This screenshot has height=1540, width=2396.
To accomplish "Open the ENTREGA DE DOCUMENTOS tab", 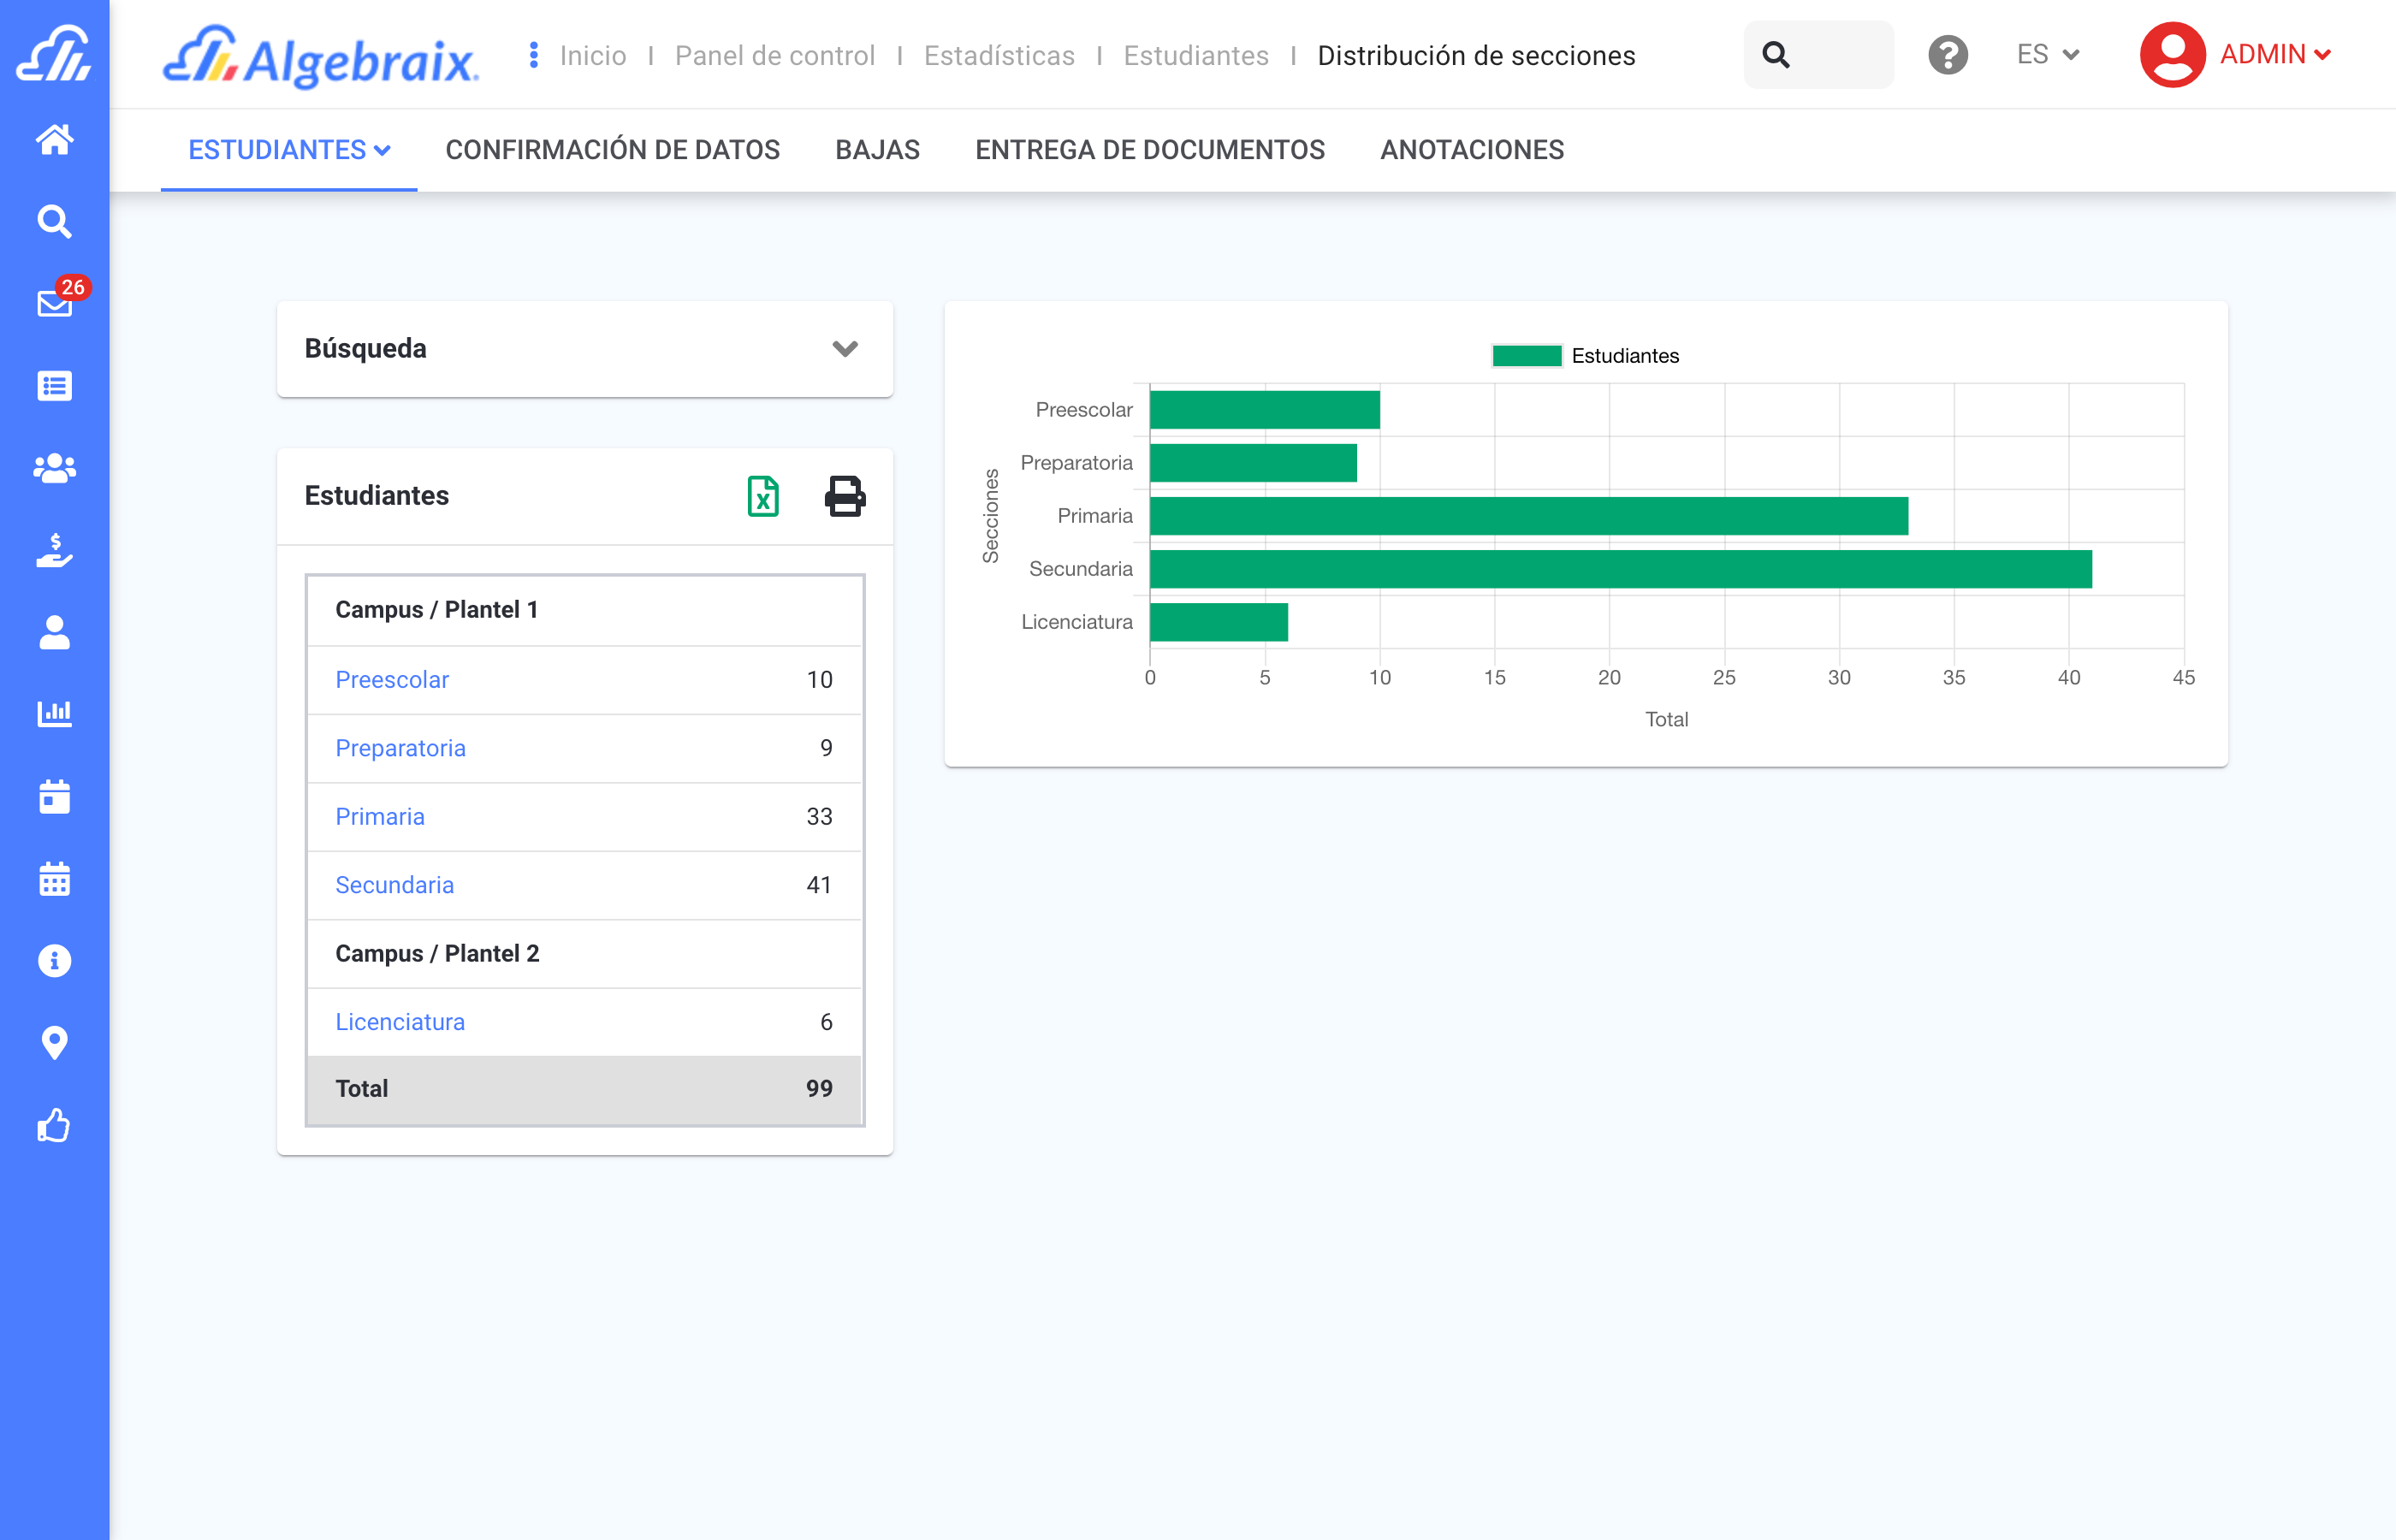I will [x=1149, y=150].
